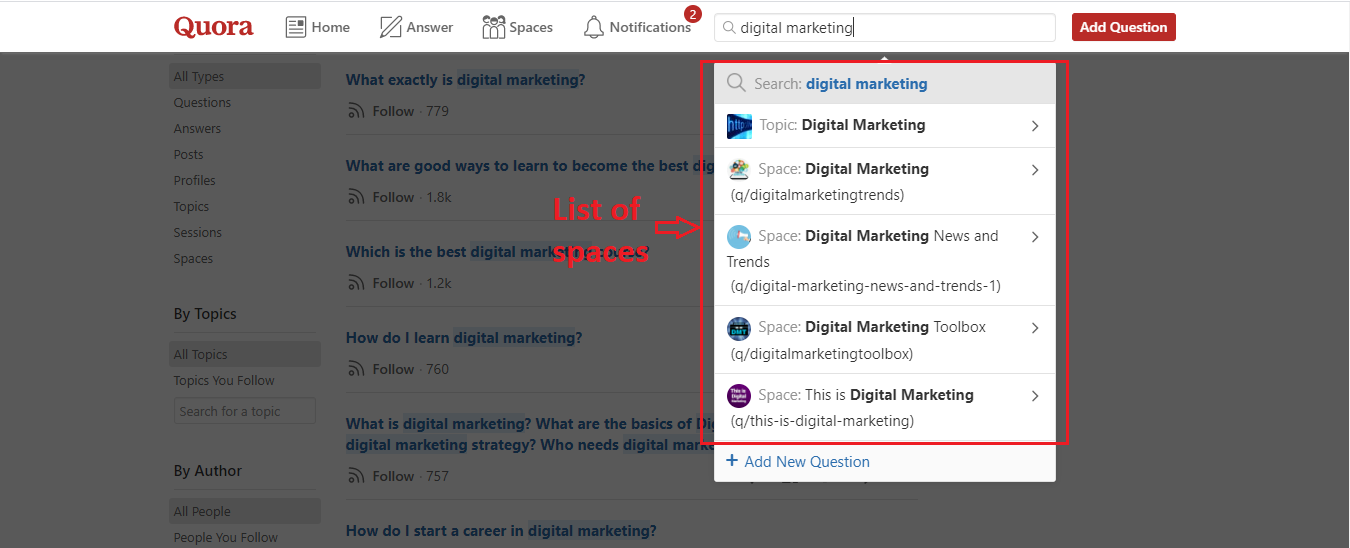Select All Types filter
1350x548 pixels.
click(x=245, y=76)
